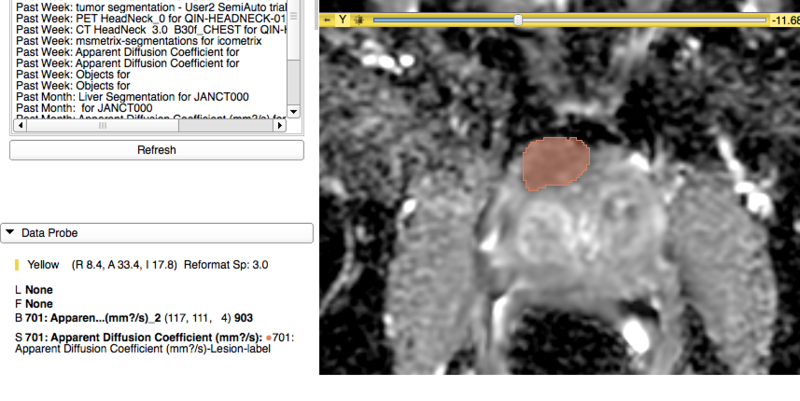Image resolution: width=800 pixels, height=401 pixels.
Task: Click the orange lesion segmentation in the slice view
Action: coord(556,162)
